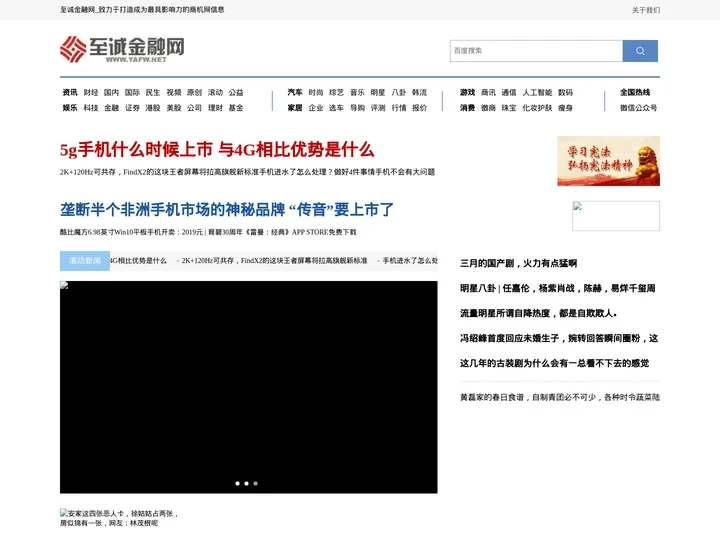
Task: Open the 滚动 navigation link
Action: [215, 92]
